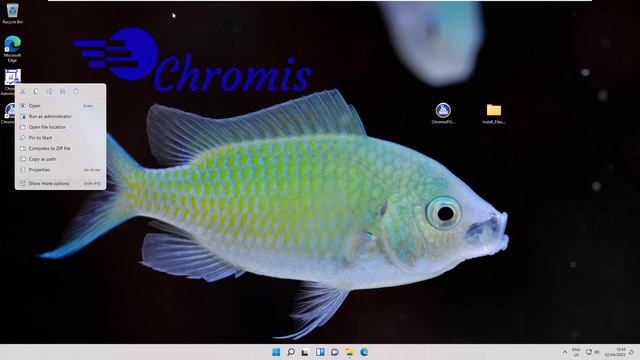Click the ENG US language indicator
Image resolution: width=640 pixels, height=360 pixels.
click(576, 352)
